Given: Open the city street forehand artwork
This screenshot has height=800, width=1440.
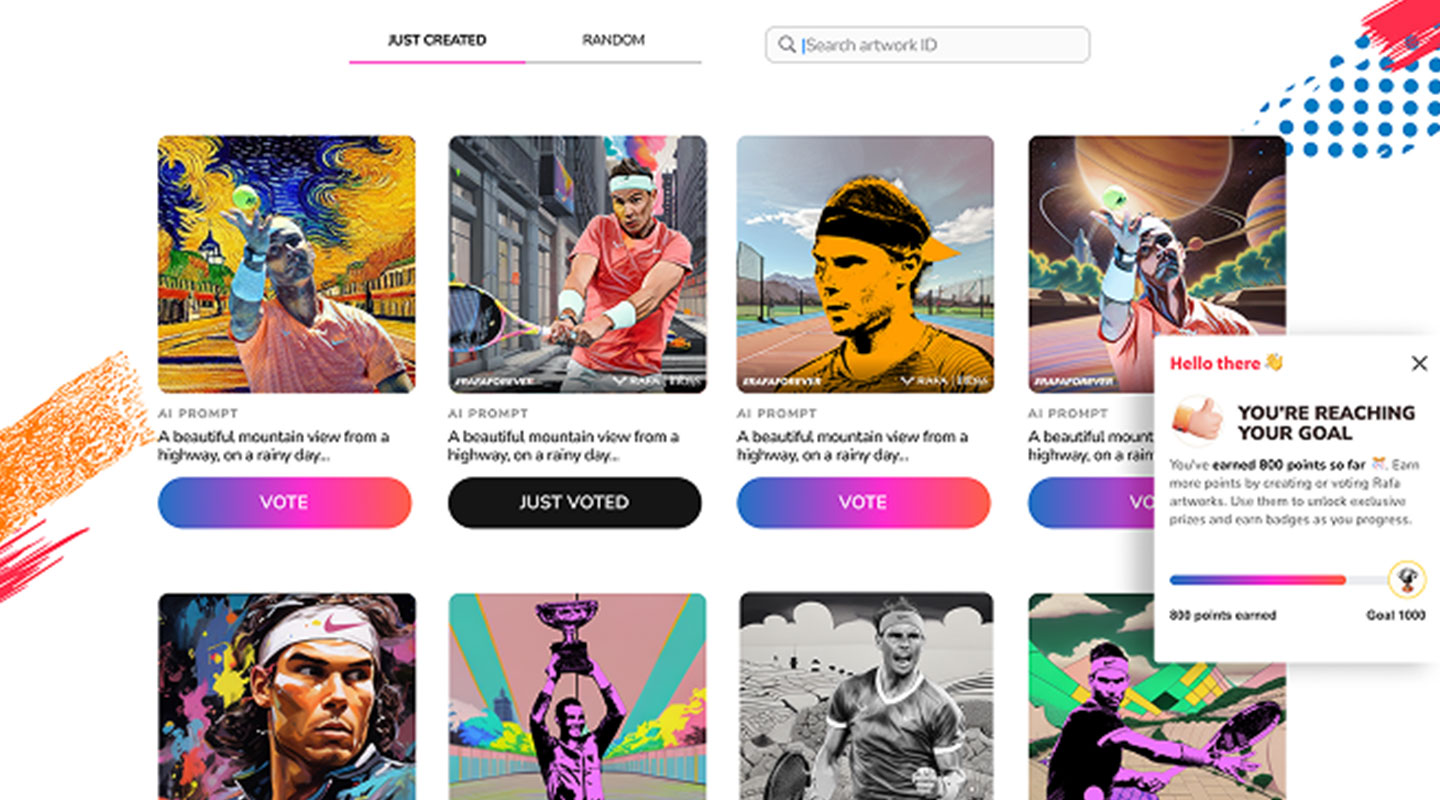Looking at the screenshot, I should [x=577, y=264].
